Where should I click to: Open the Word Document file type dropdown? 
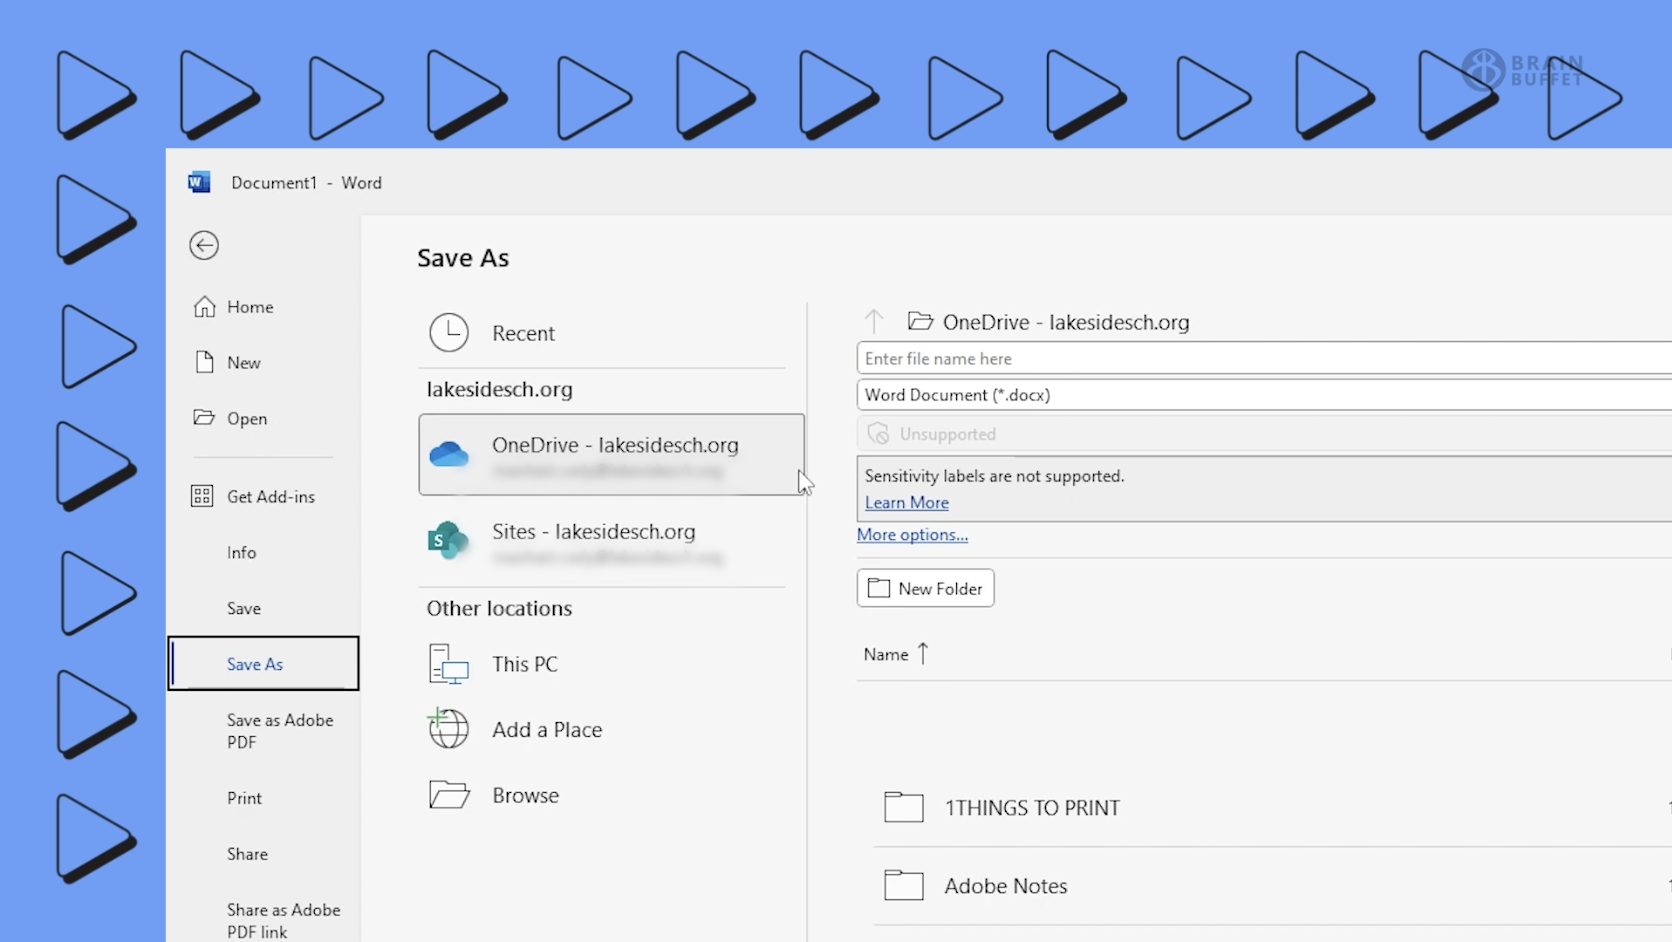tap(1262, 395)
